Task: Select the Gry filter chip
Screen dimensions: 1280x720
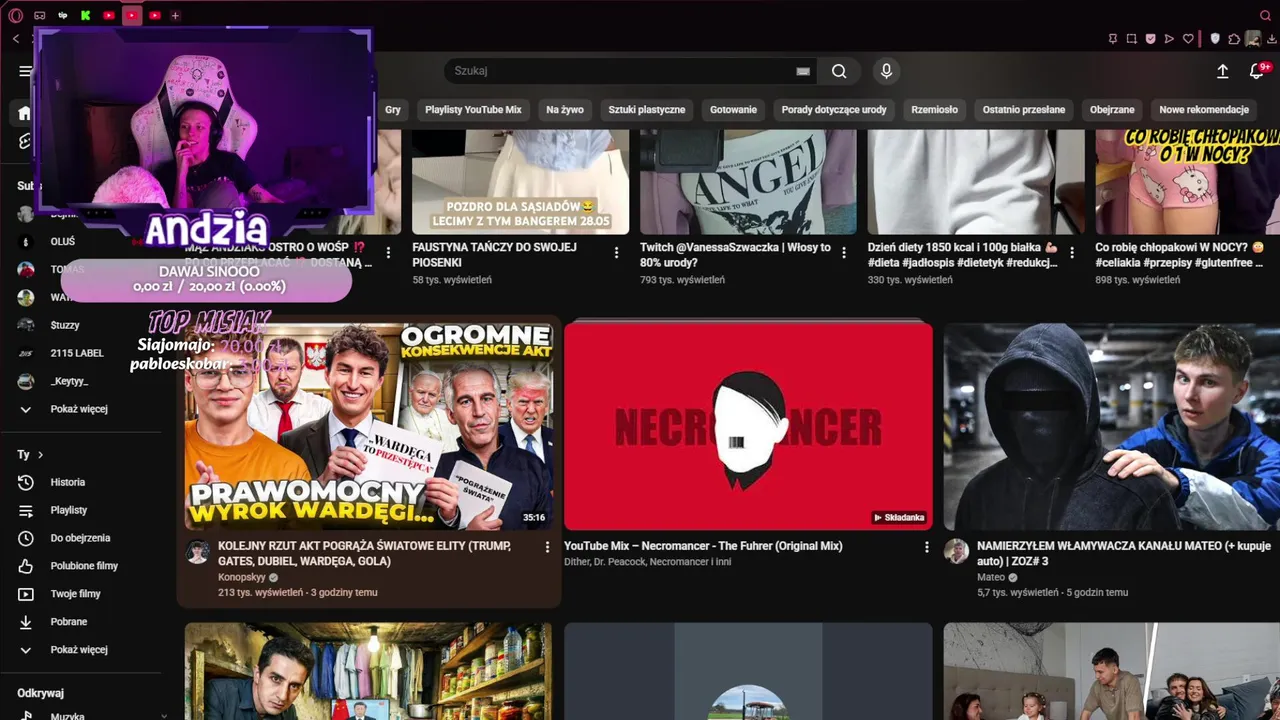Action: [393, 110]
